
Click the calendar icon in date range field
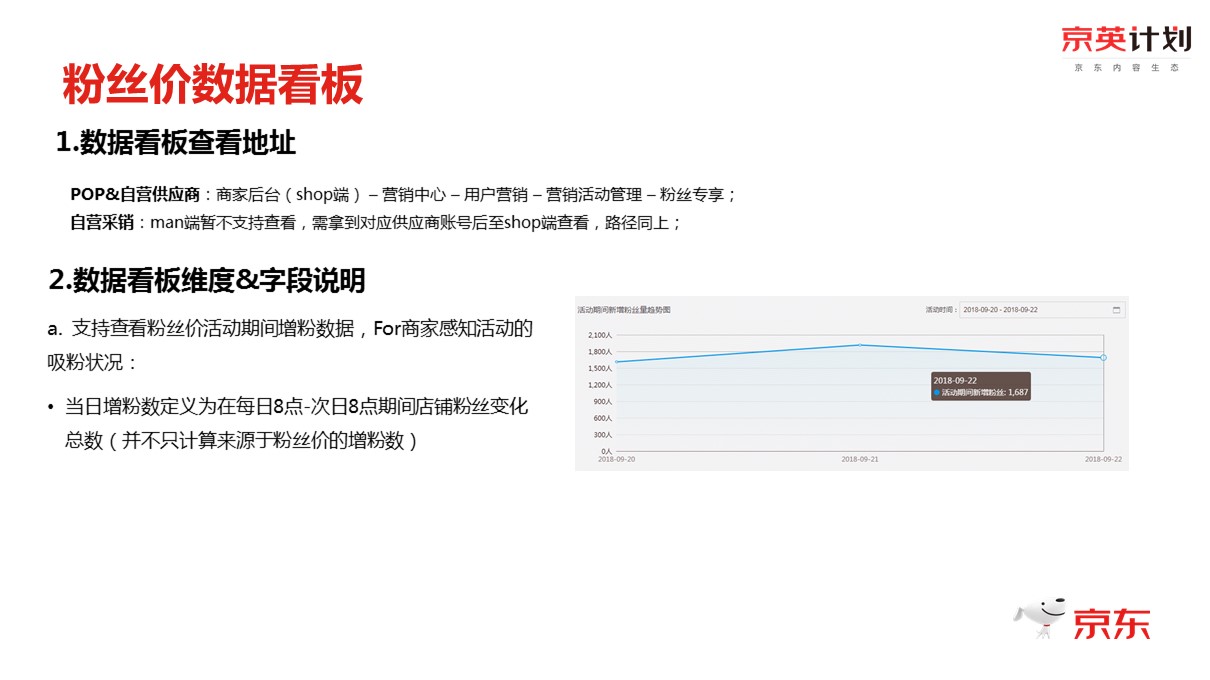pos(1116,310)
